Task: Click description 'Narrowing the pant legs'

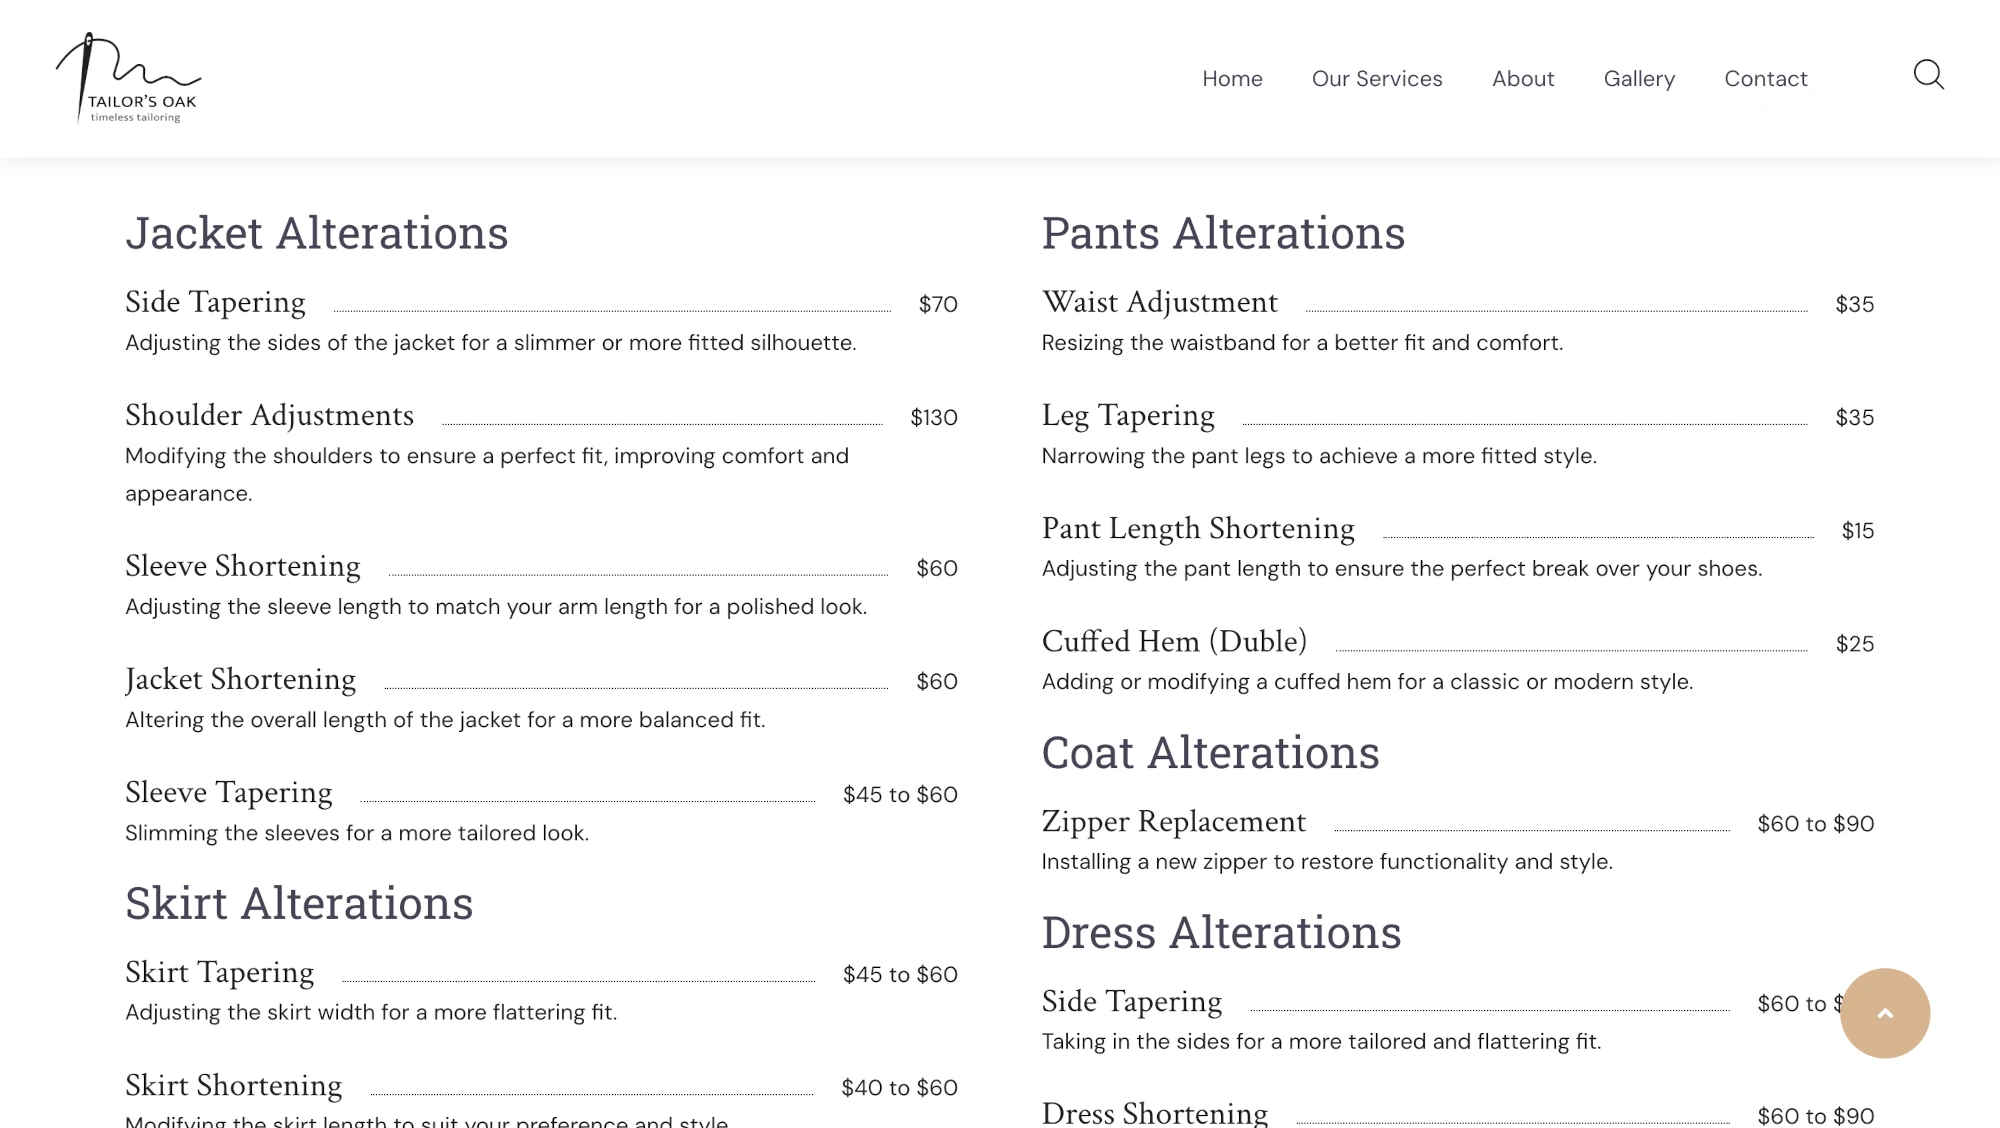Action: [x=1319, y=456]
